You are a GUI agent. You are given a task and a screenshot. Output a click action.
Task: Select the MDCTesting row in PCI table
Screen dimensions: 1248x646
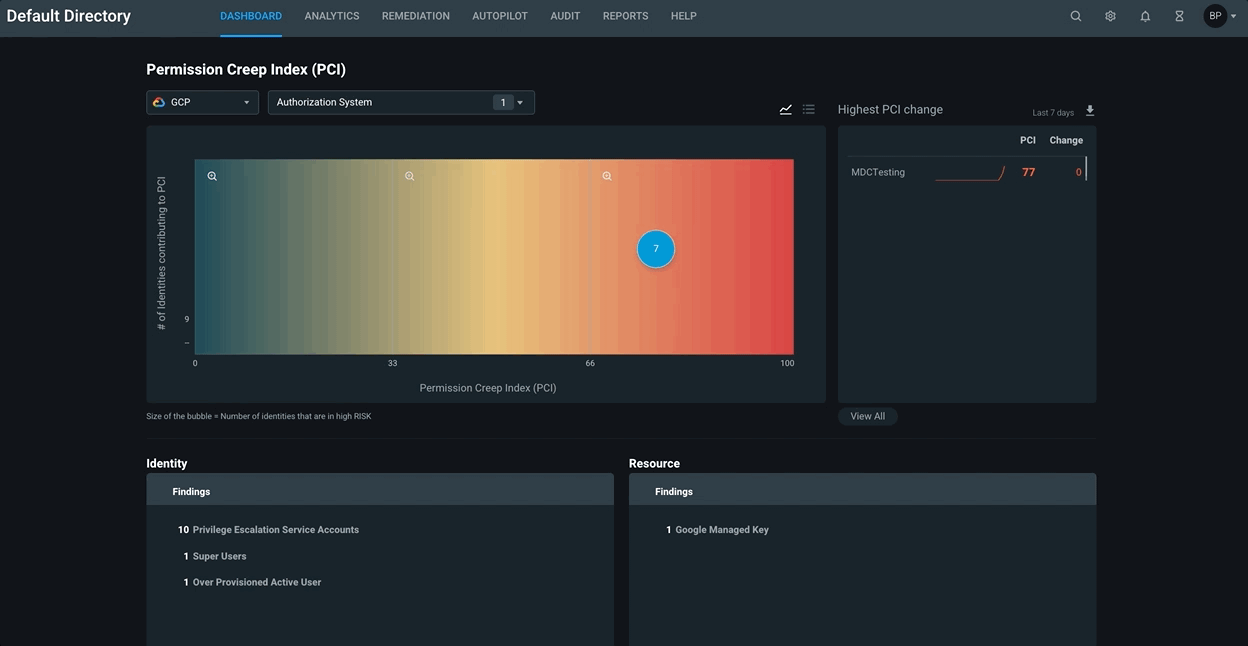(x=878, y=172)
